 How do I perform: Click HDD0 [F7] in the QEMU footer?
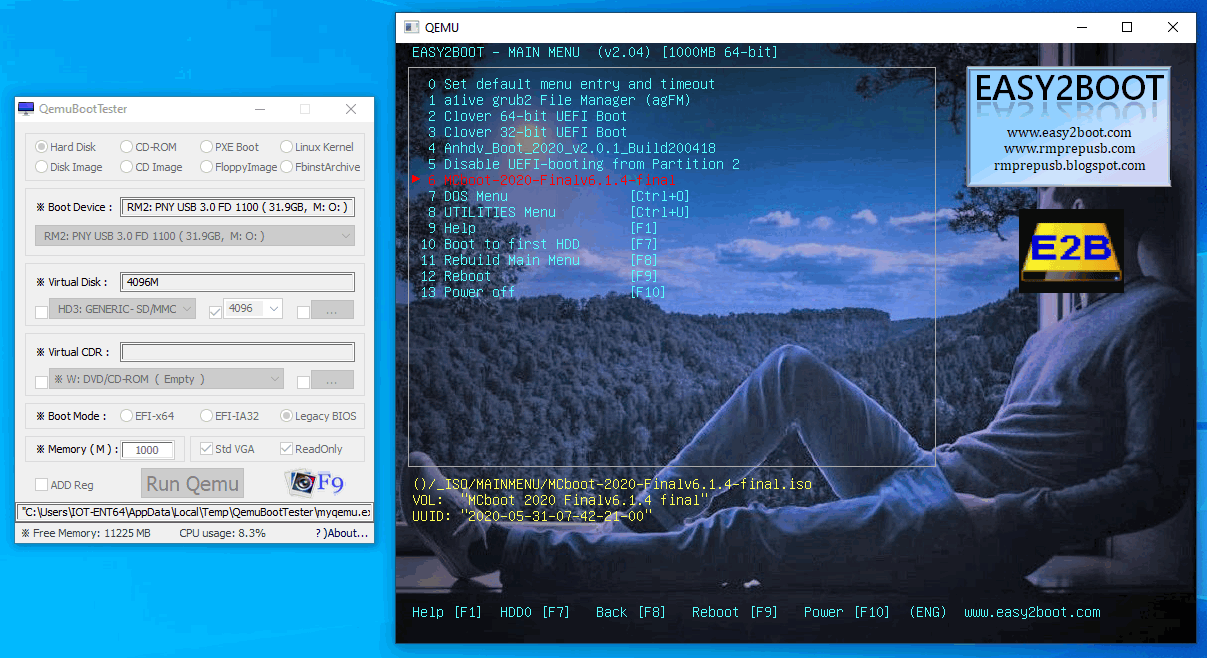point(535,612)
